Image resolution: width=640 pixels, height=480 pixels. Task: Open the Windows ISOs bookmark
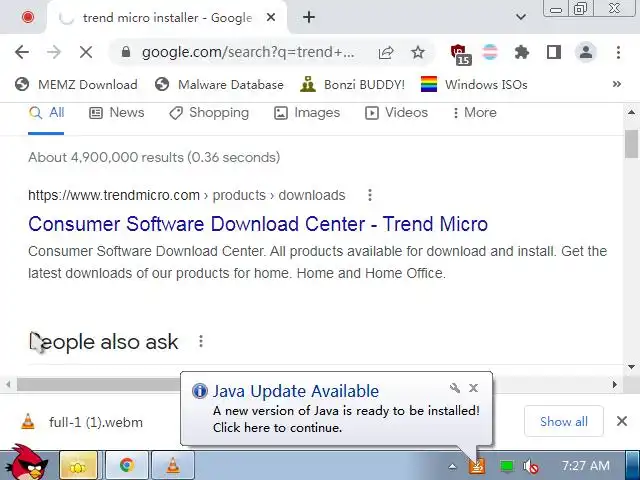tap(474, 84)
